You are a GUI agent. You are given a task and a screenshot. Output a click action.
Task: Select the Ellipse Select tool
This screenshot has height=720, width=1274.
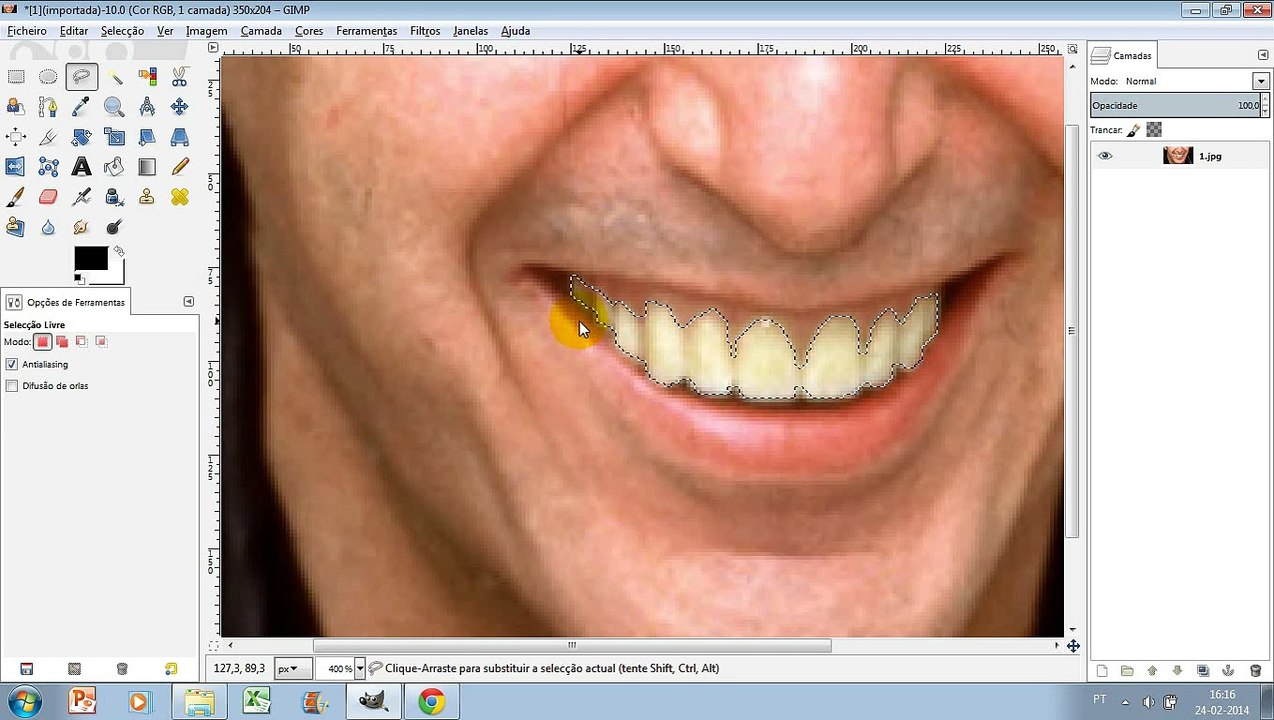(x=48, y=76)
